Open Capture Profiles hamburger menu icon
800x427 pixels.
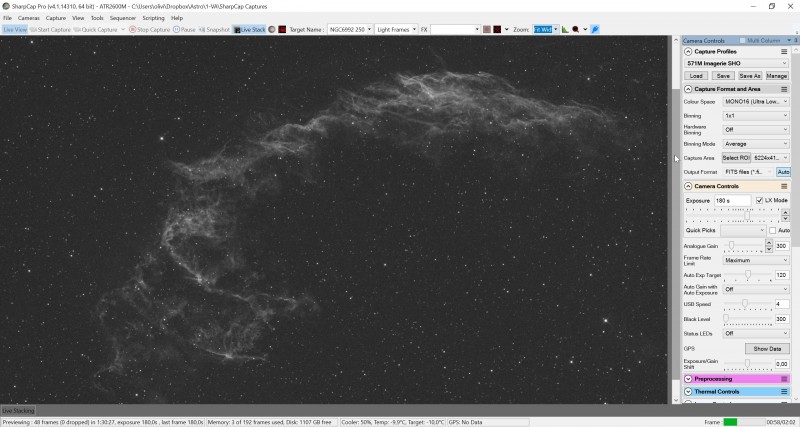coord(784,52)
